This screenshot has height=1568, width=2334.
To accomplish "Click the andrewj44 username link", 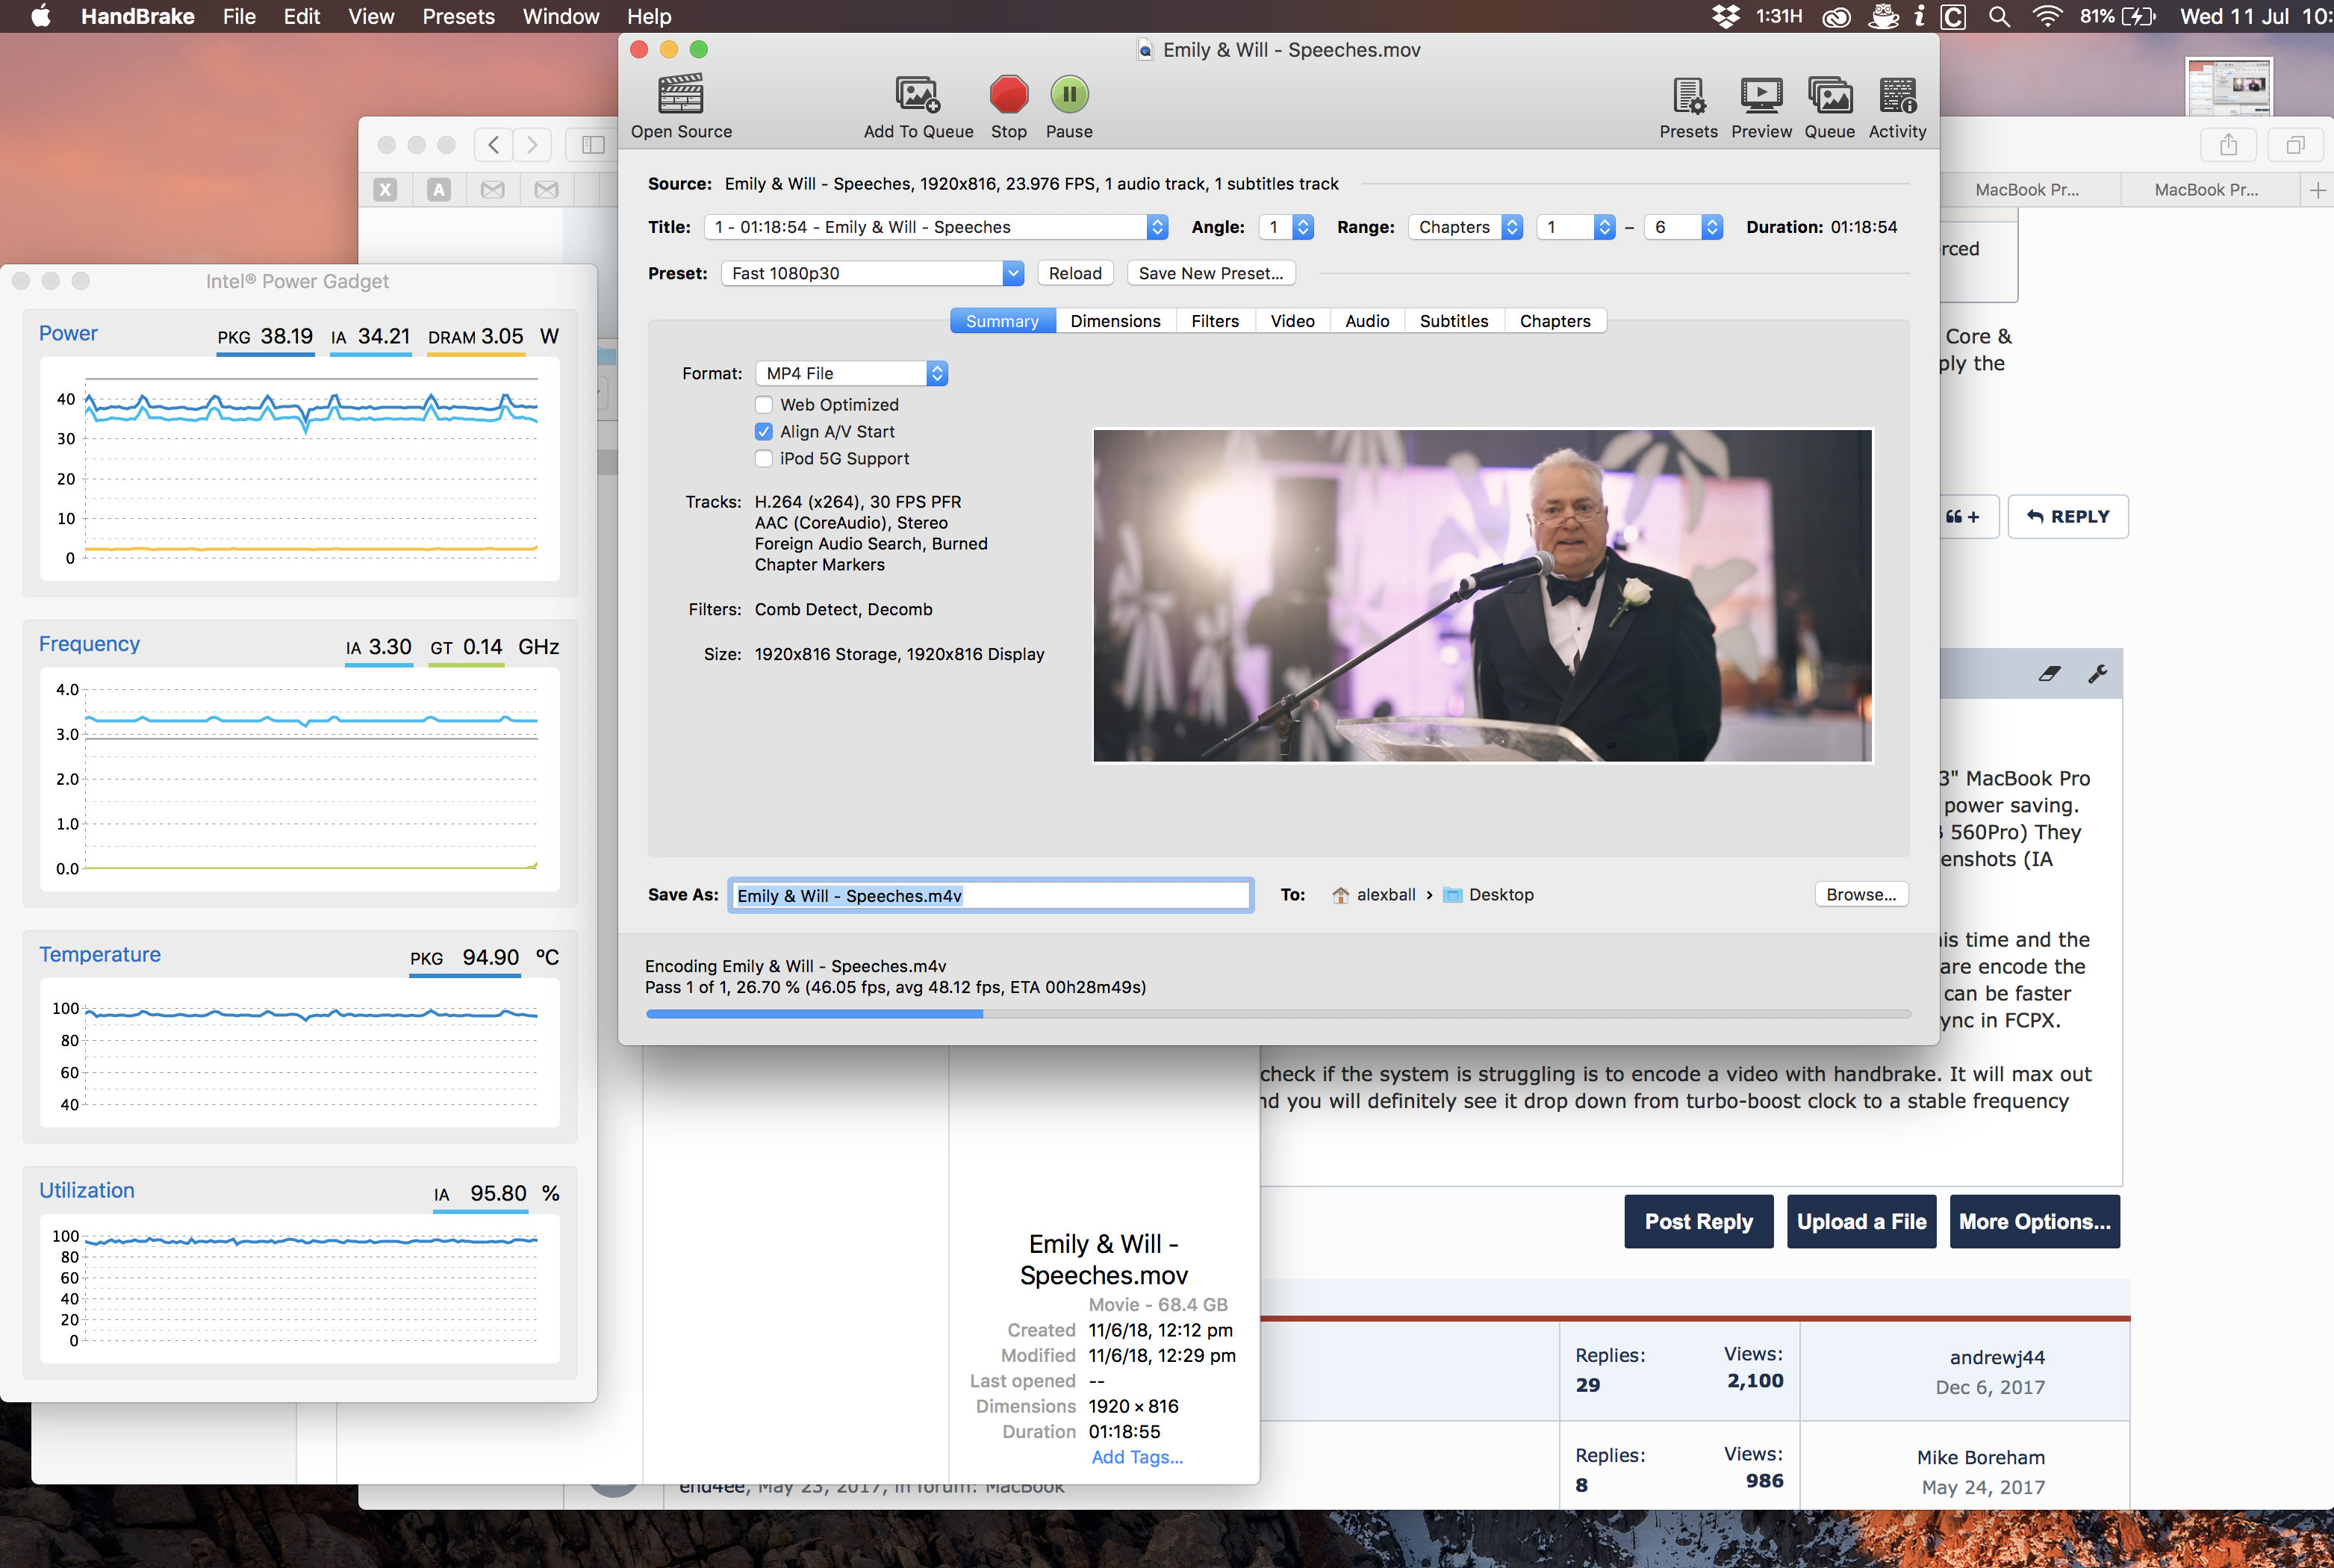I will point(1997,1357).
